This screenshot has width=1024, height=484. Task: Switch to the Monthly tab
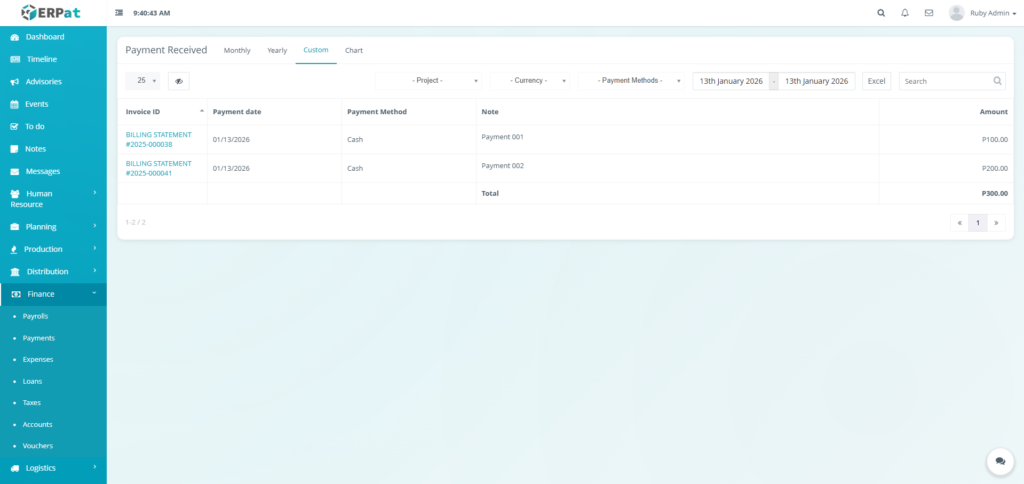click(237, 50)
